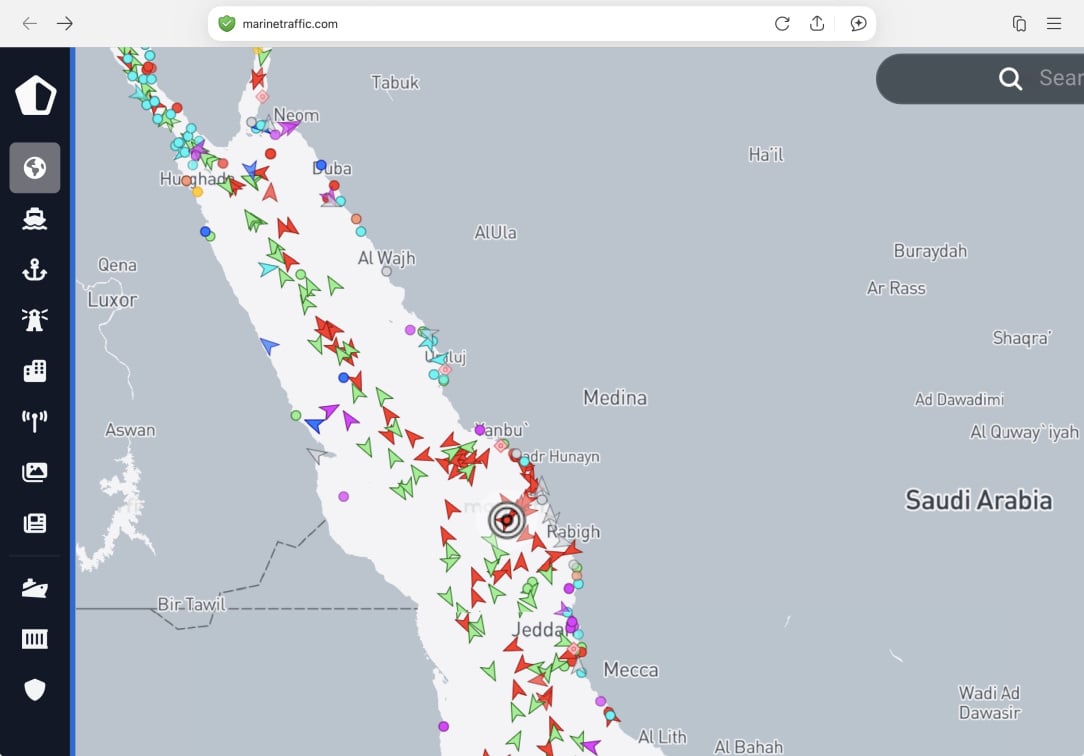Open the Live Map globe icon

[35, 168]
